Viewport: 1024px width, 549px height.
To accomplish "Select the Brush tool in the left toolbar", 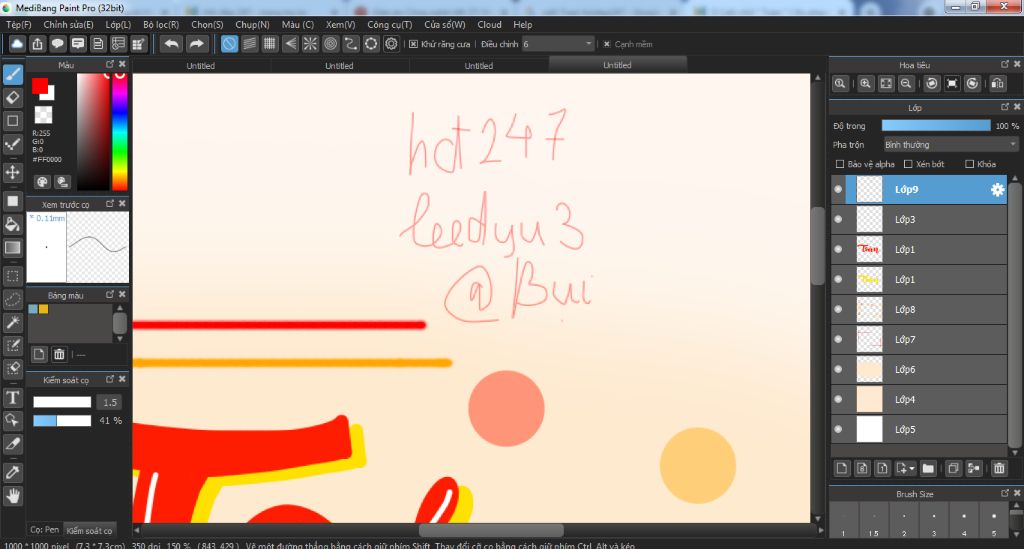I will [x=13, y=74].
